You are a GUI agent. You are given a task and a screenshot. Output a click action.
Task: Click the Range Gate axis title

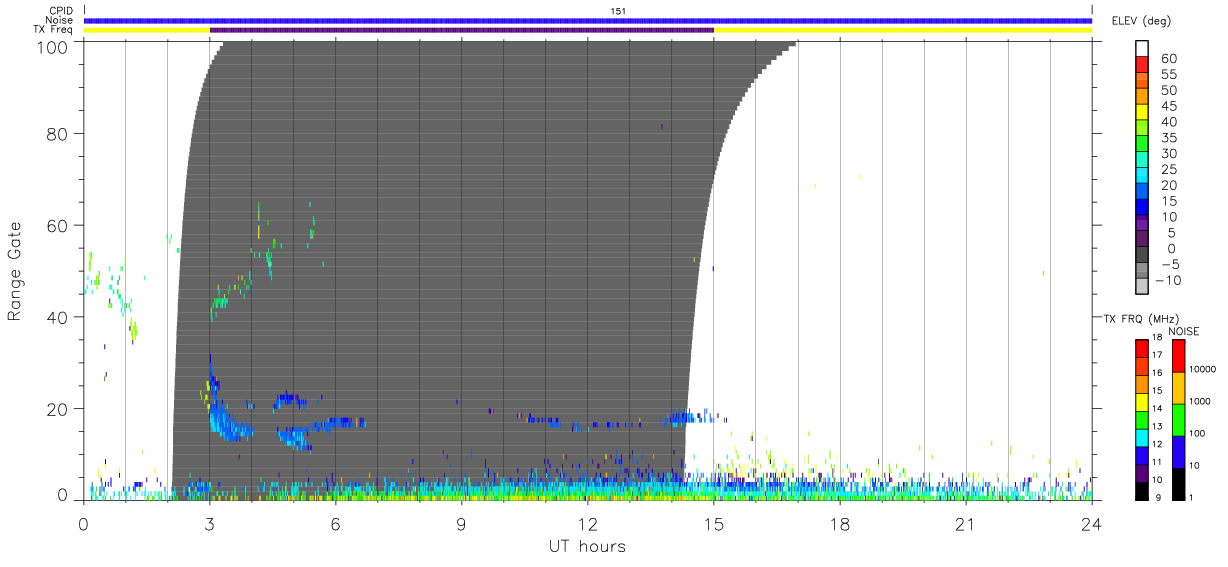[15, 270]
